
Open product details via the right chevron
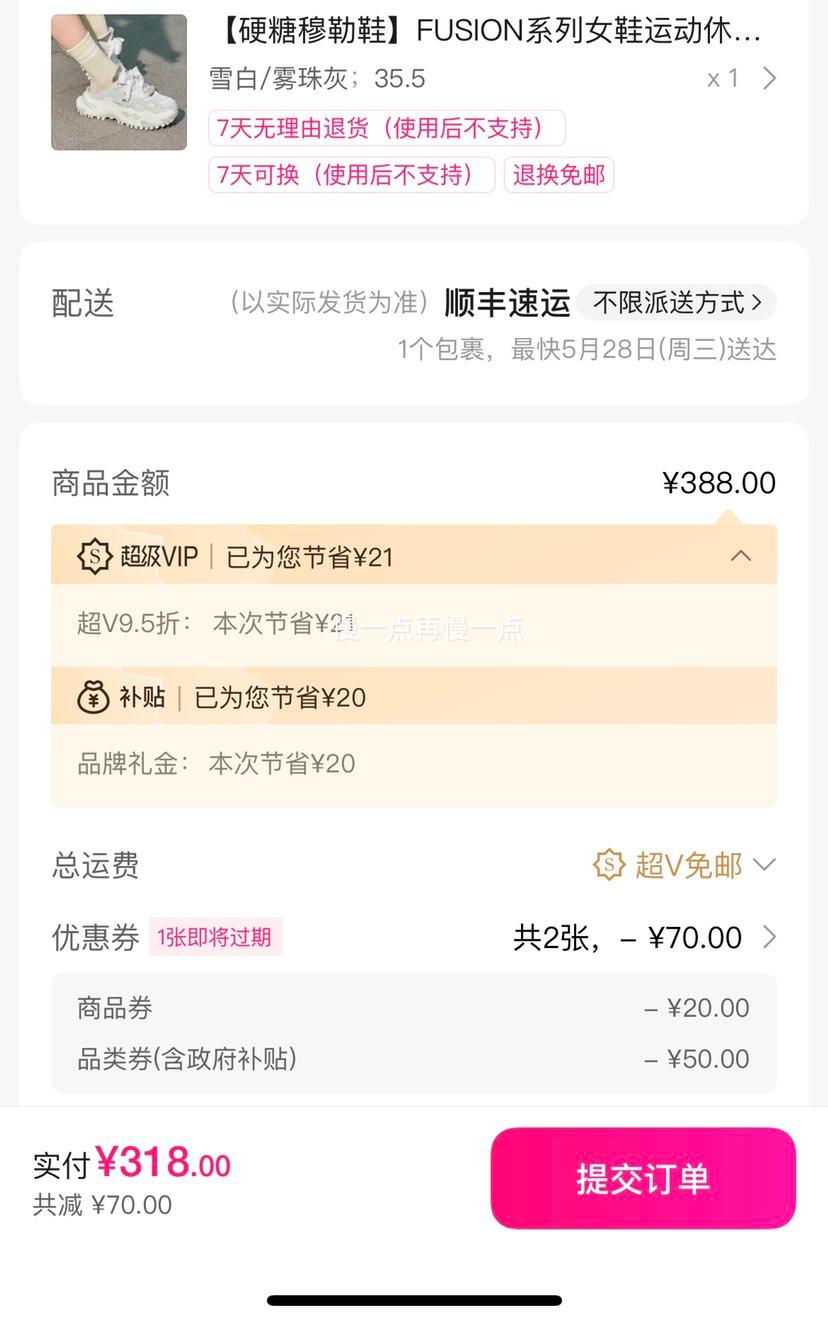point(768,78)
